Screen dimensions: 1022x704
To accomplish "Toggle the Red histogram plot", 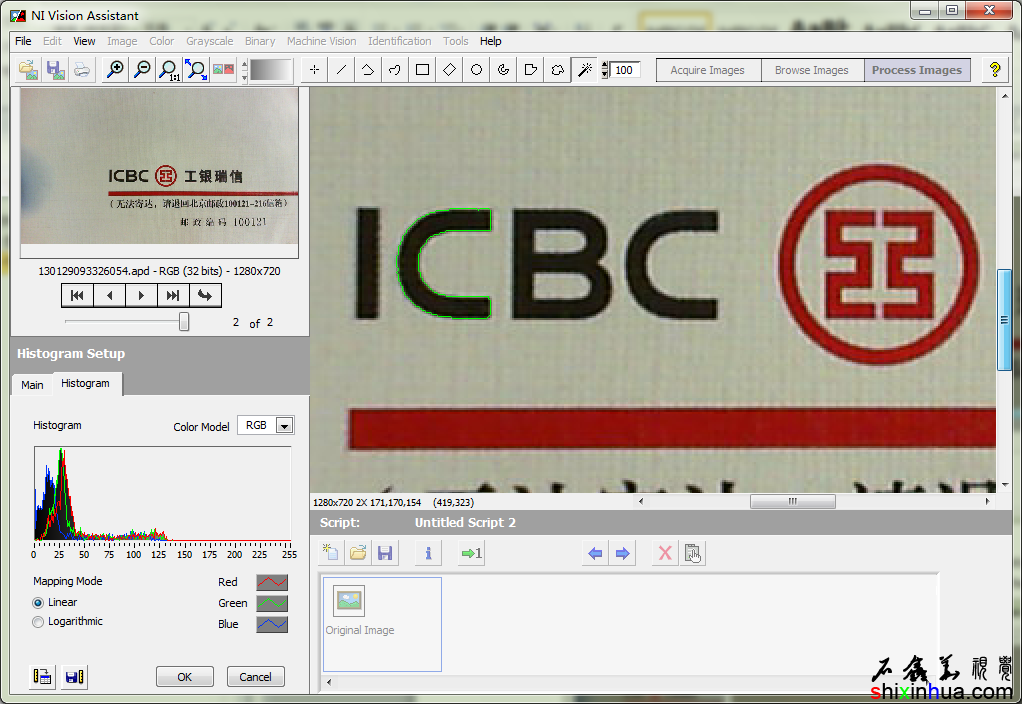I will 272,582.
